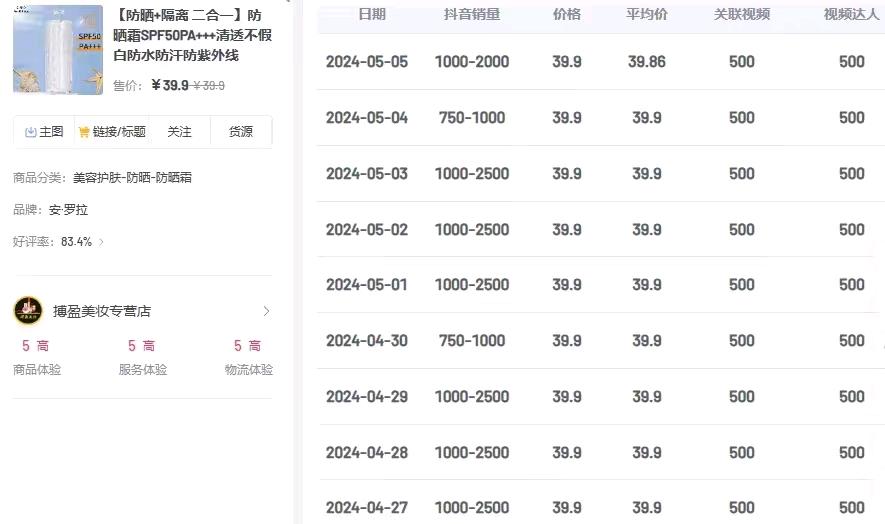Click 视频达人 500 in the 2024-05-01 row
Image resolution: width=885 pixels, height=524 pixels.
point(852,285)
